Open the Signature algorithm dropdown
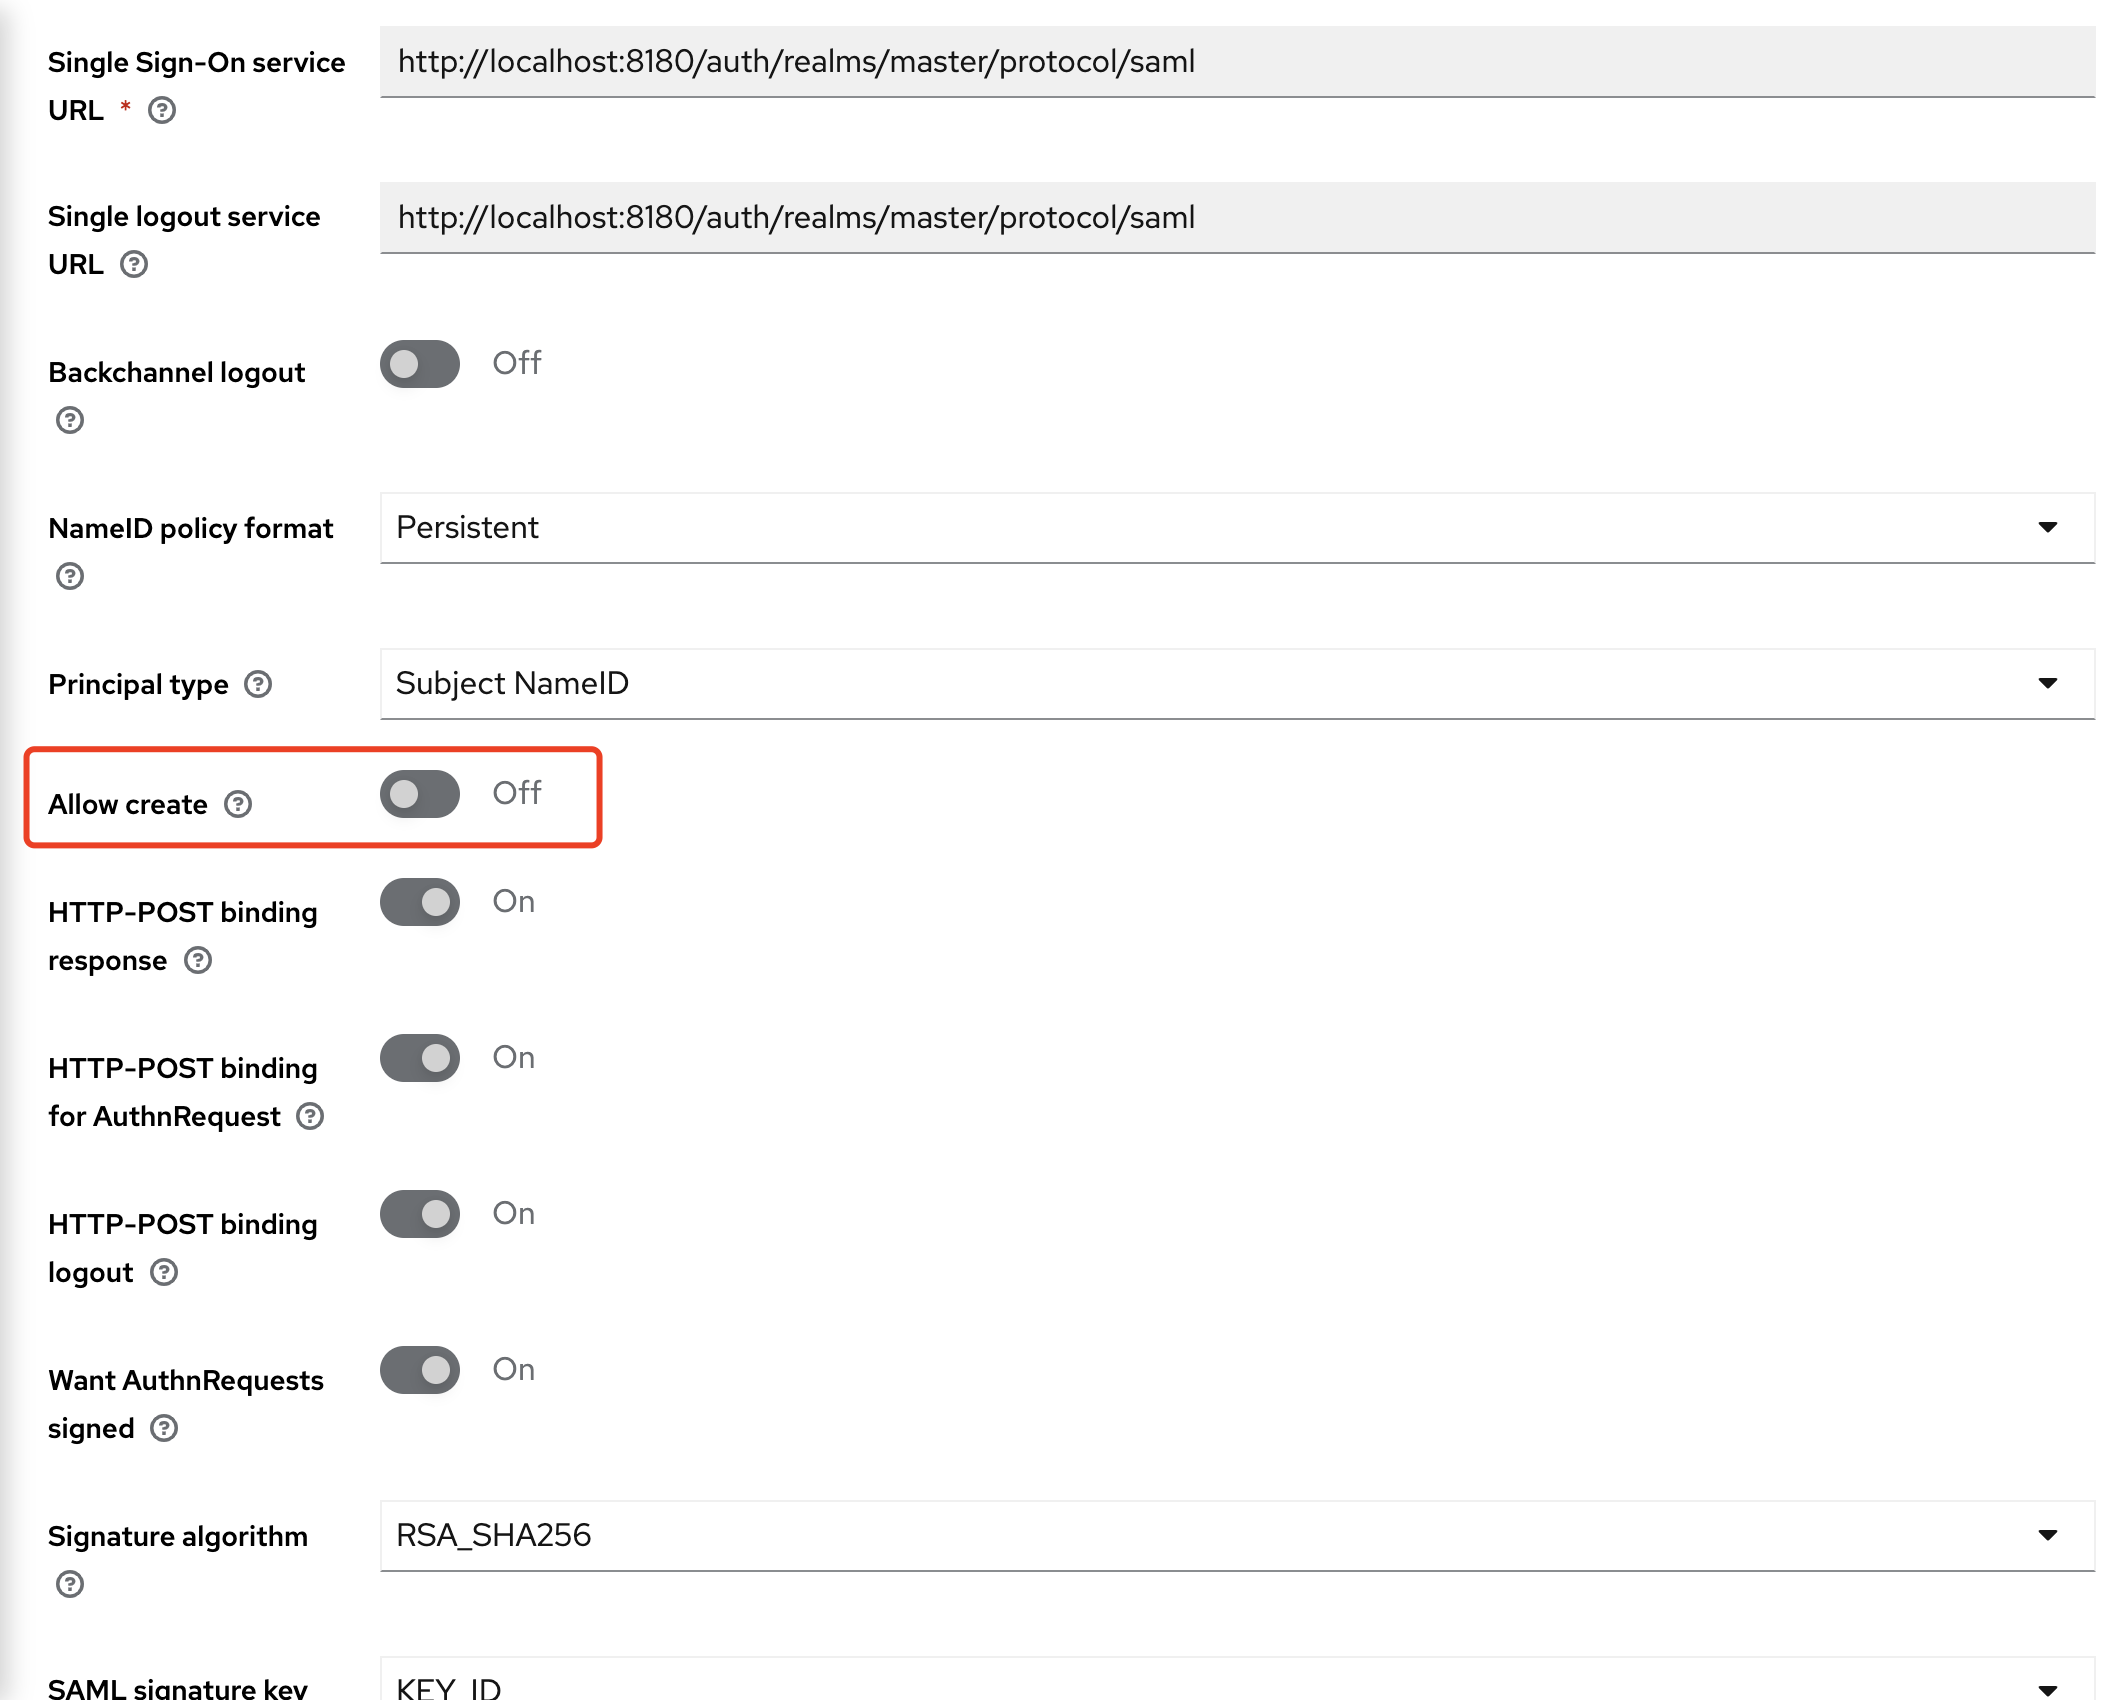The height and width of the screenshot is (1700, 2108). point(2048,1536)
